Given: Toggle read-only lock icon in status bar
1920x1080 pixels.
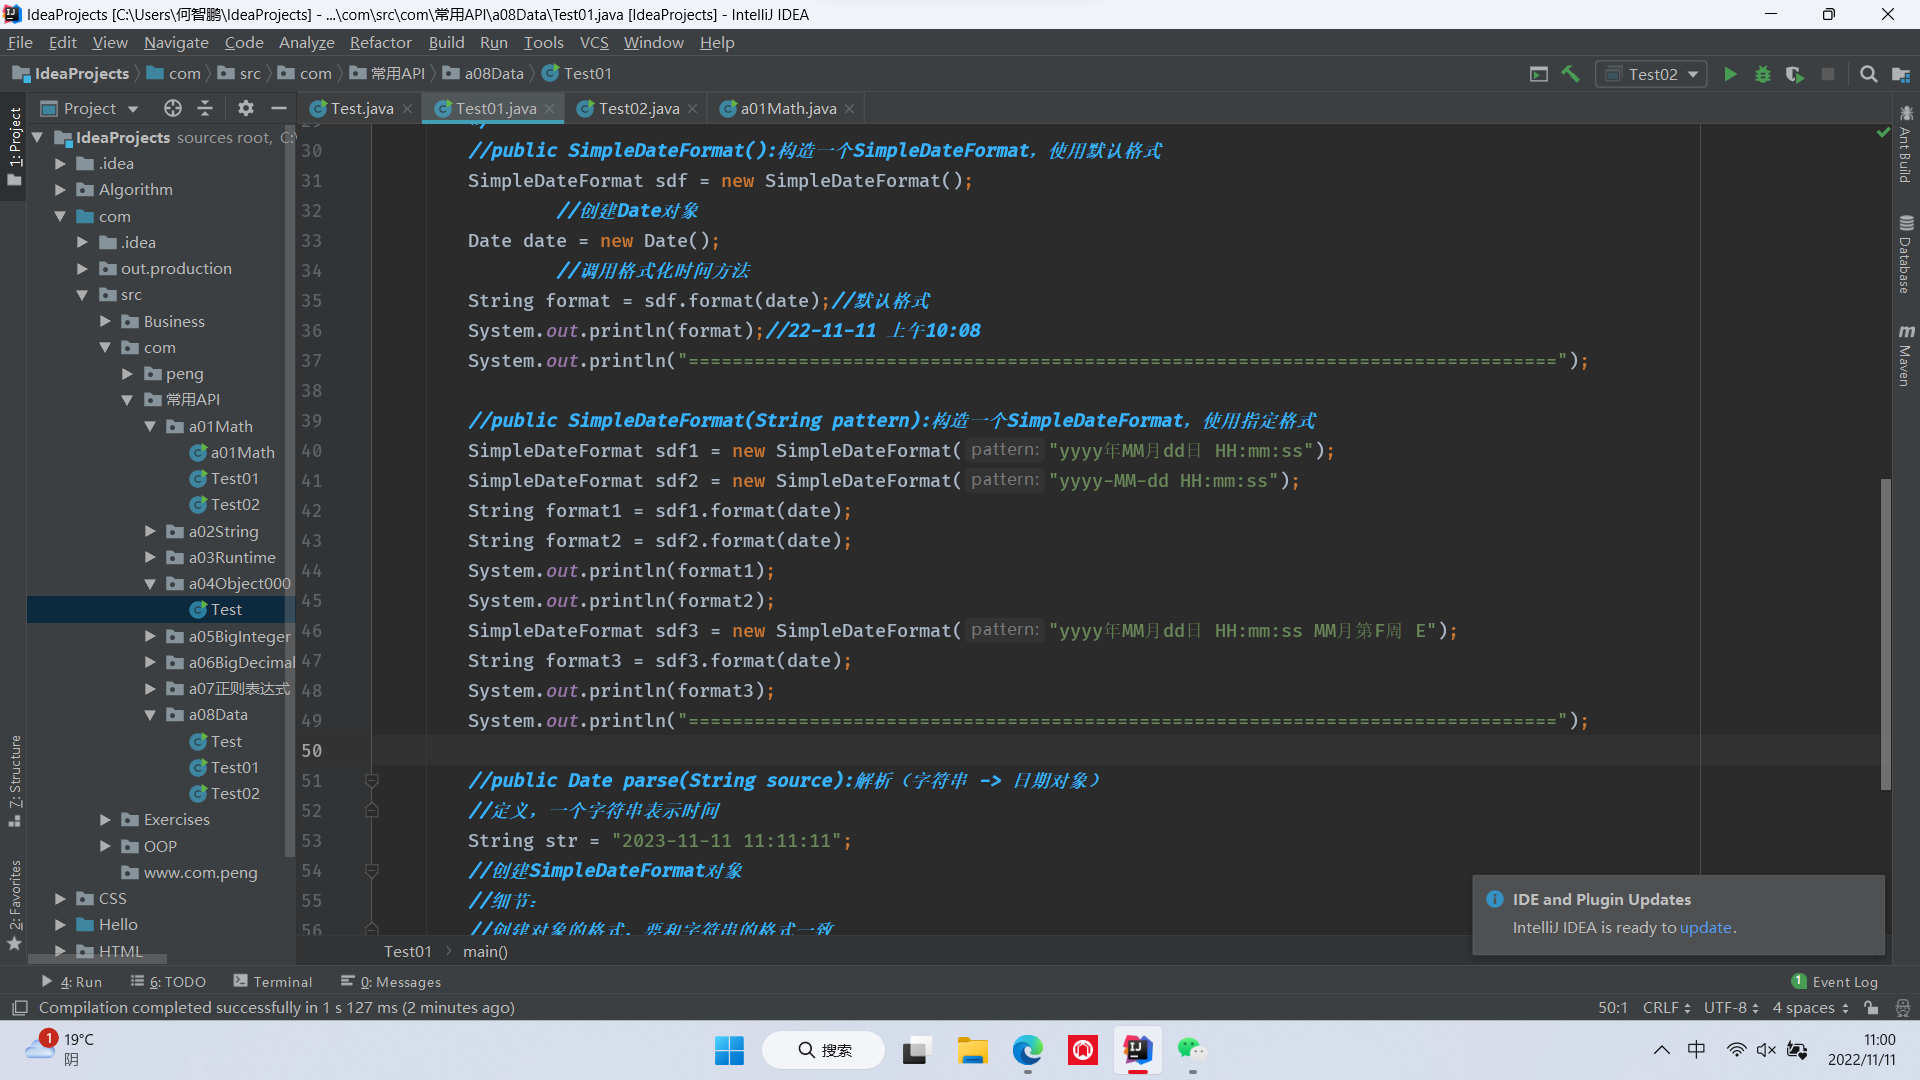Looking at the screenshot, I should [1871, 1008].
